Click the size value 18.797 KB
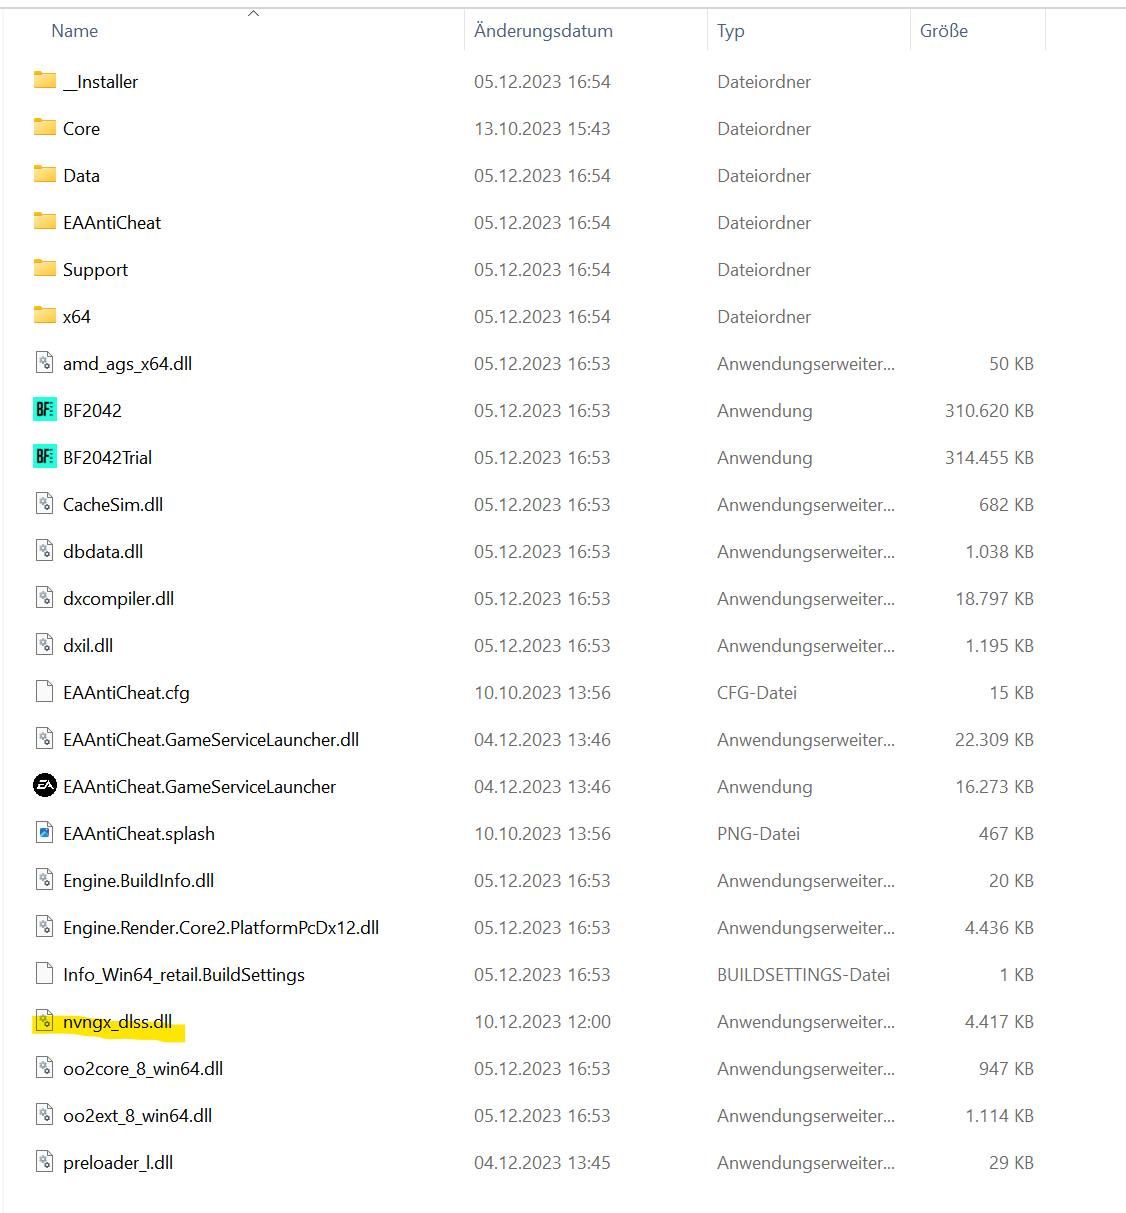The image size is (1126, 1213). pos(994,599)
